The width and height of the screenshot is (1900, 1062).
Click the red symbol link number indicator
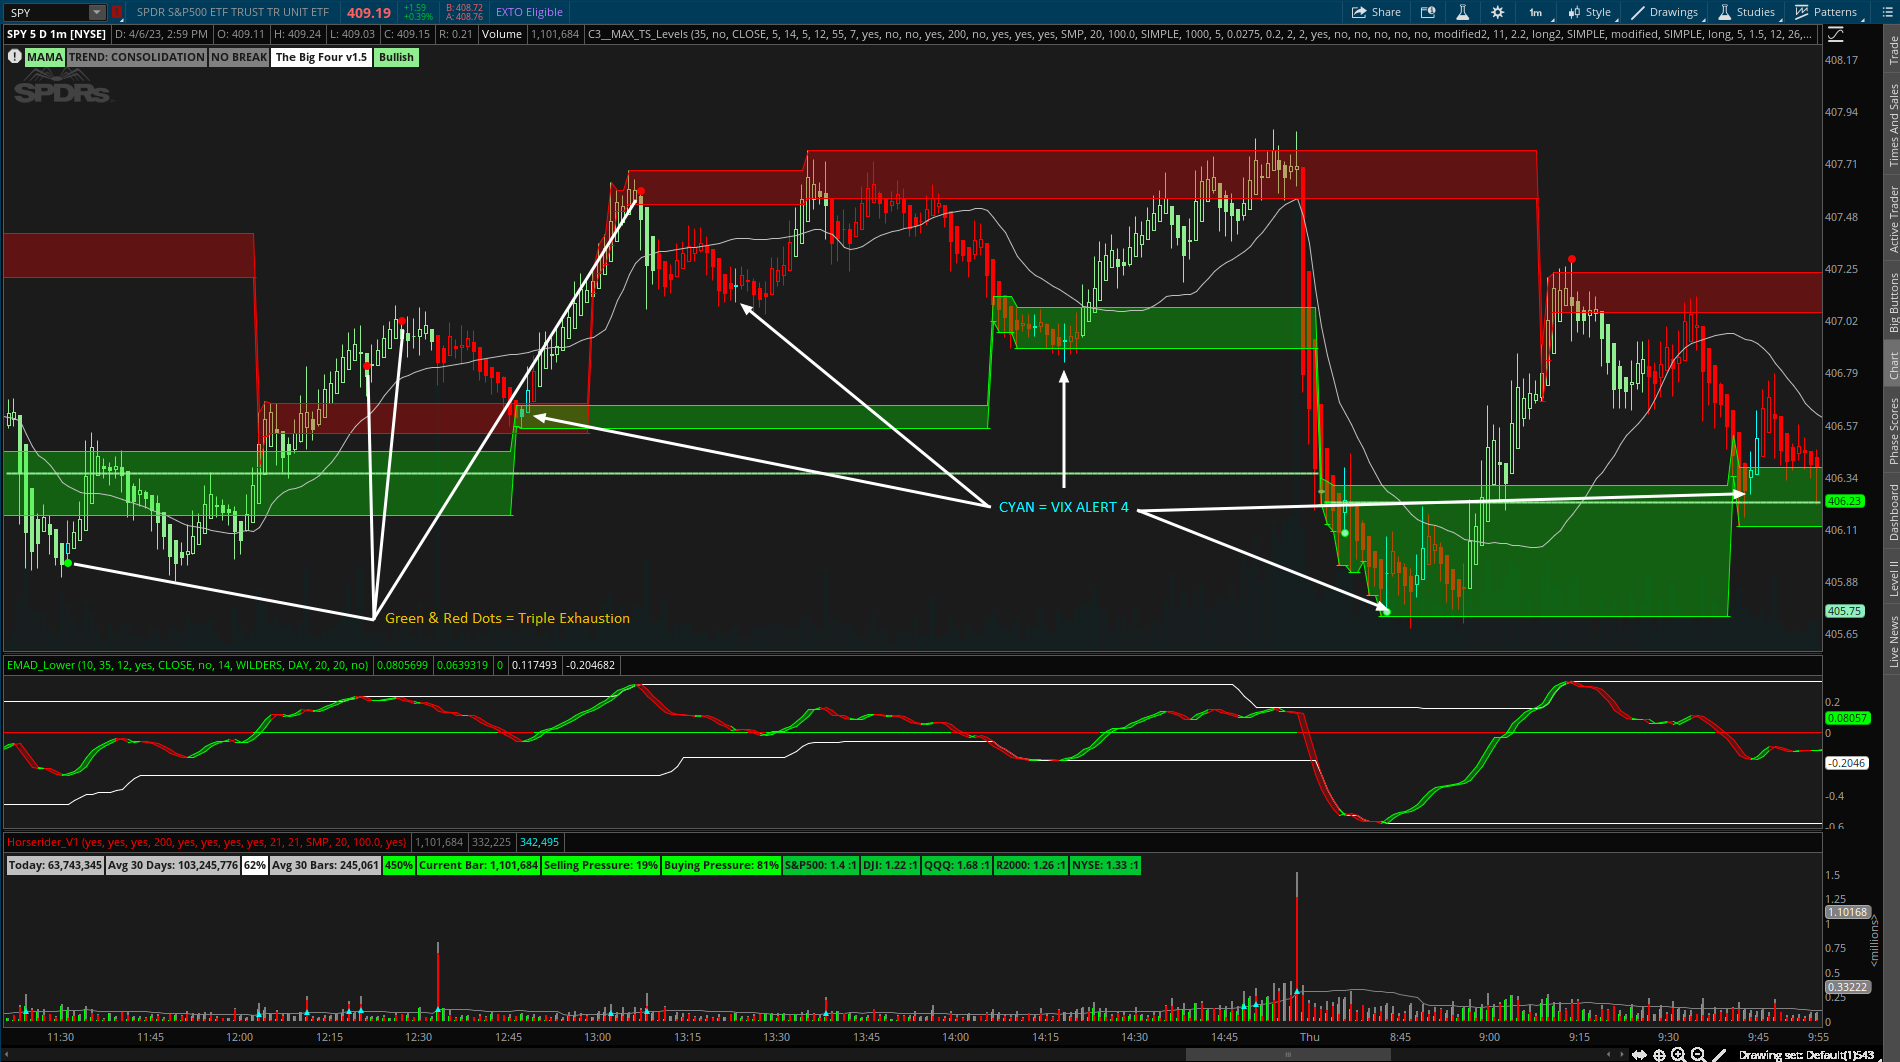[x=117, y=12]
